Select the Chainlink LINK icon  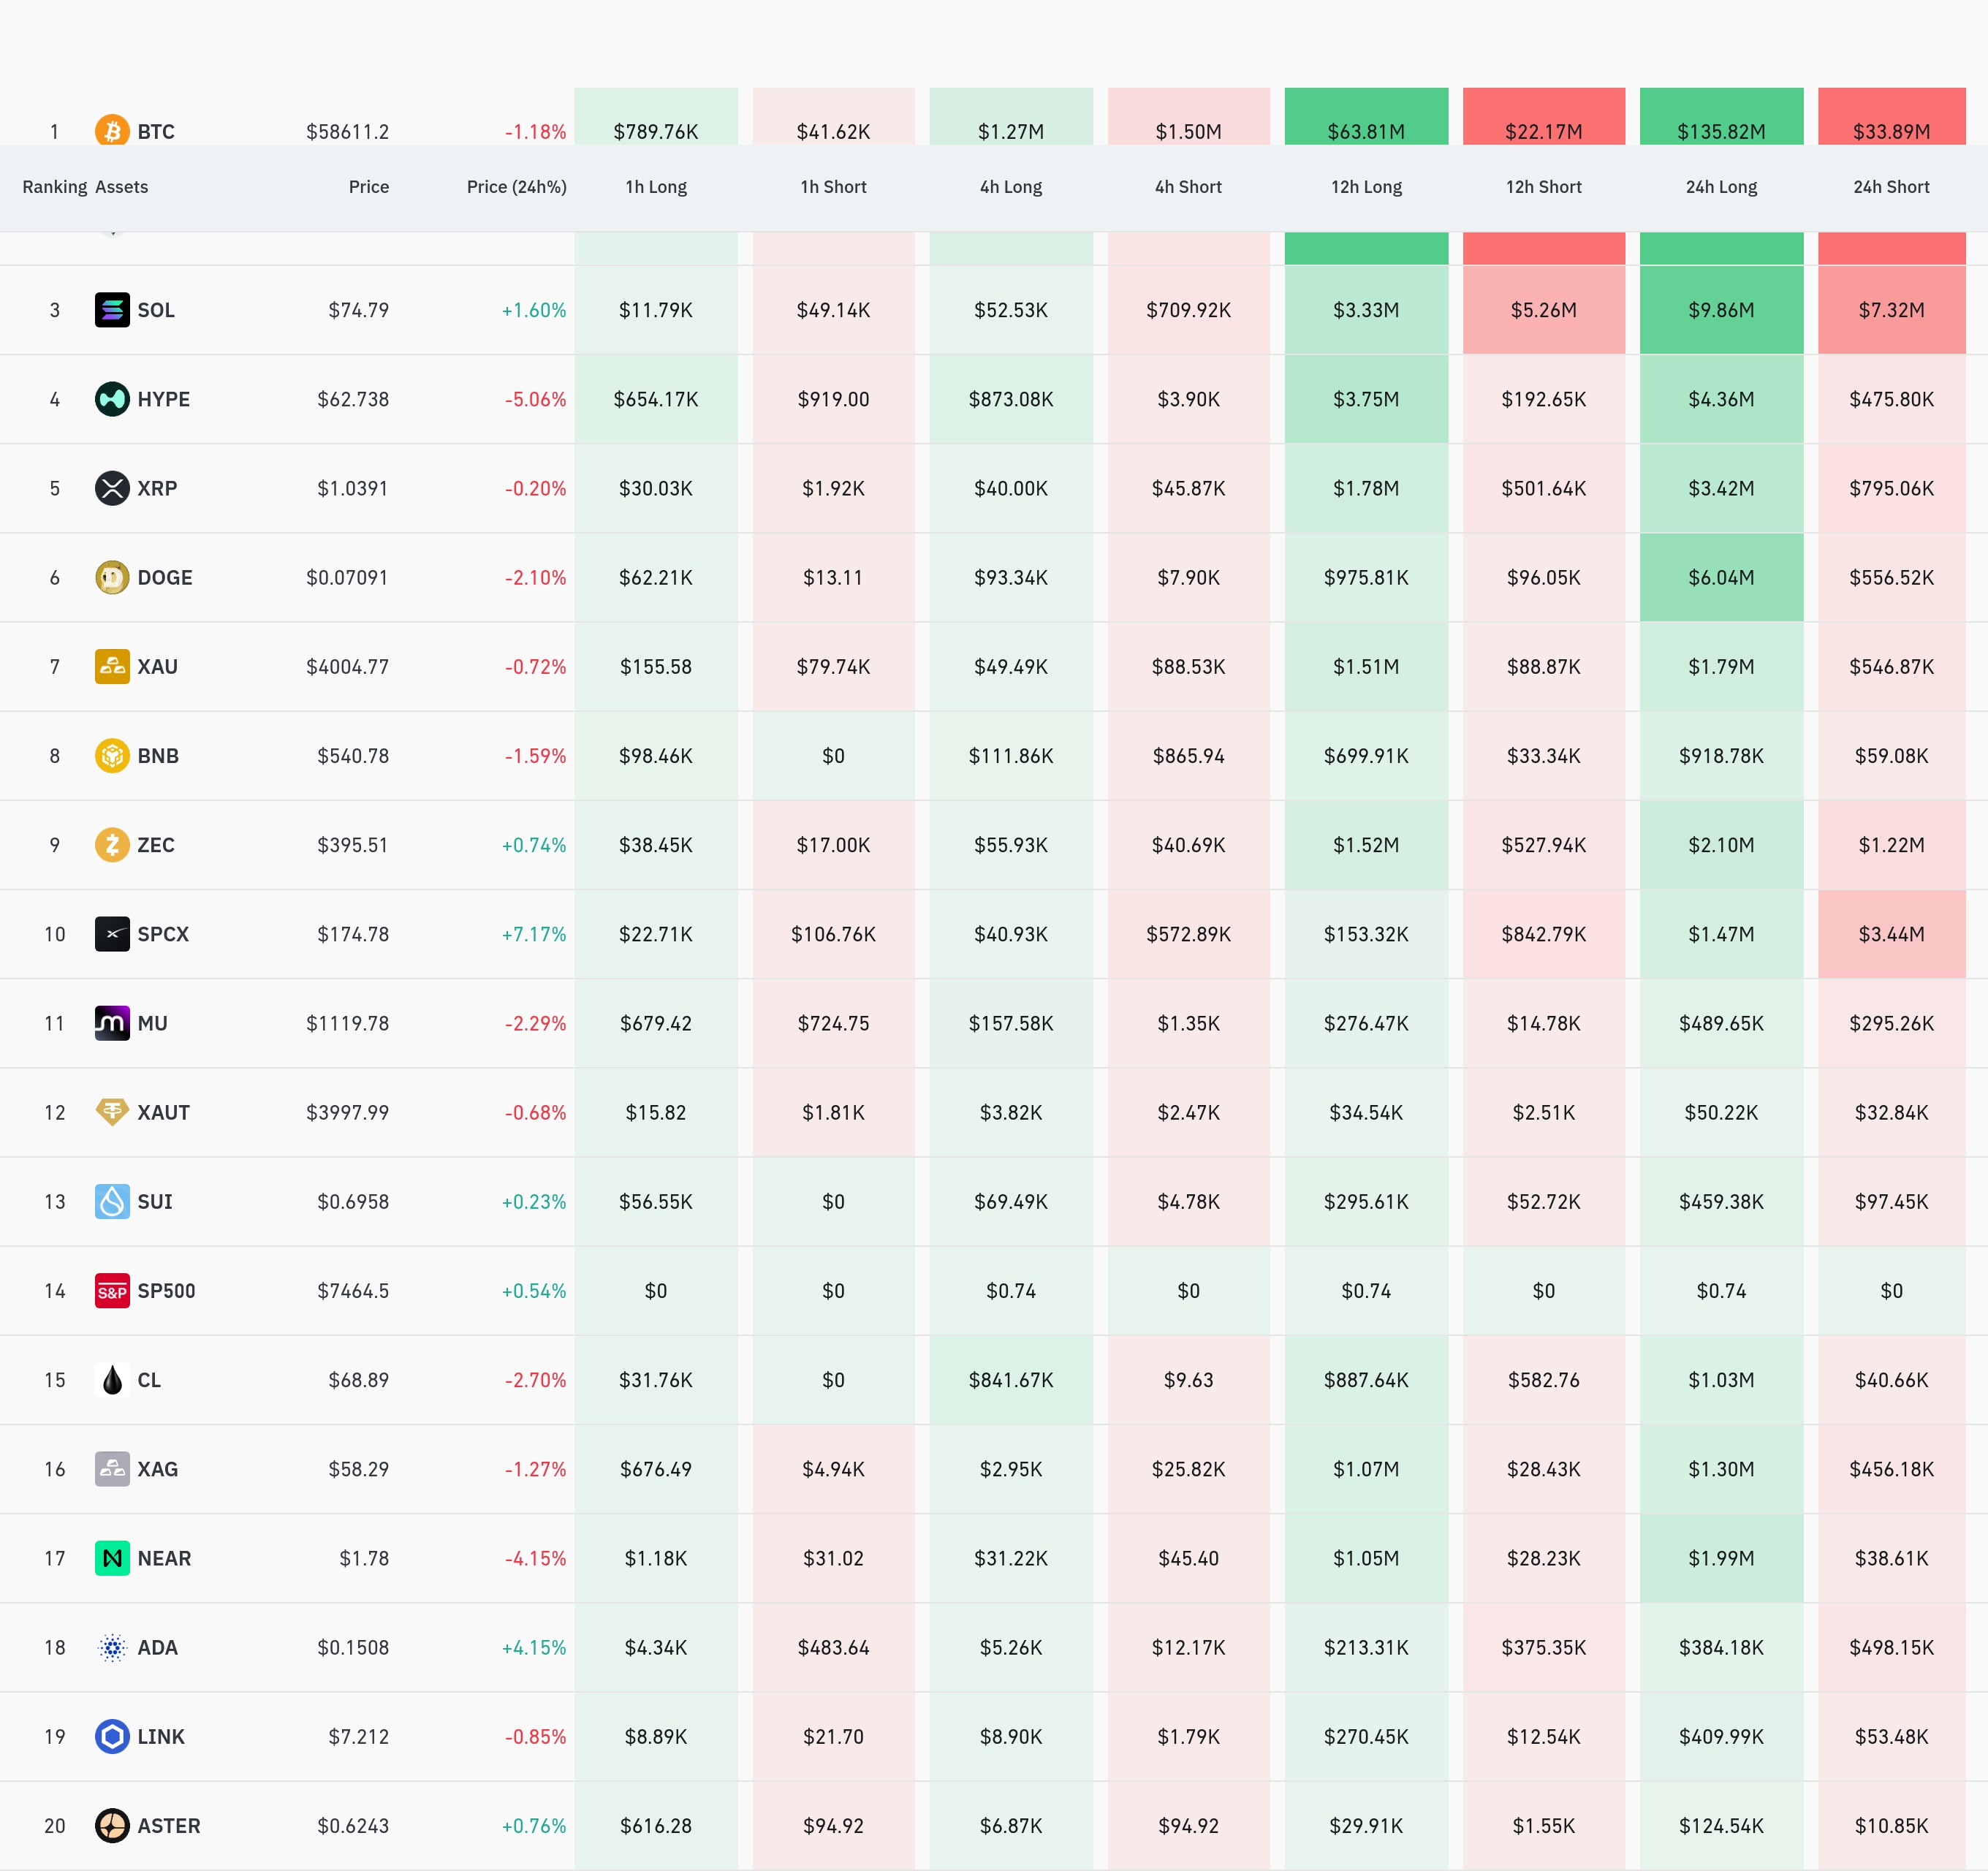pos(112,1736)
